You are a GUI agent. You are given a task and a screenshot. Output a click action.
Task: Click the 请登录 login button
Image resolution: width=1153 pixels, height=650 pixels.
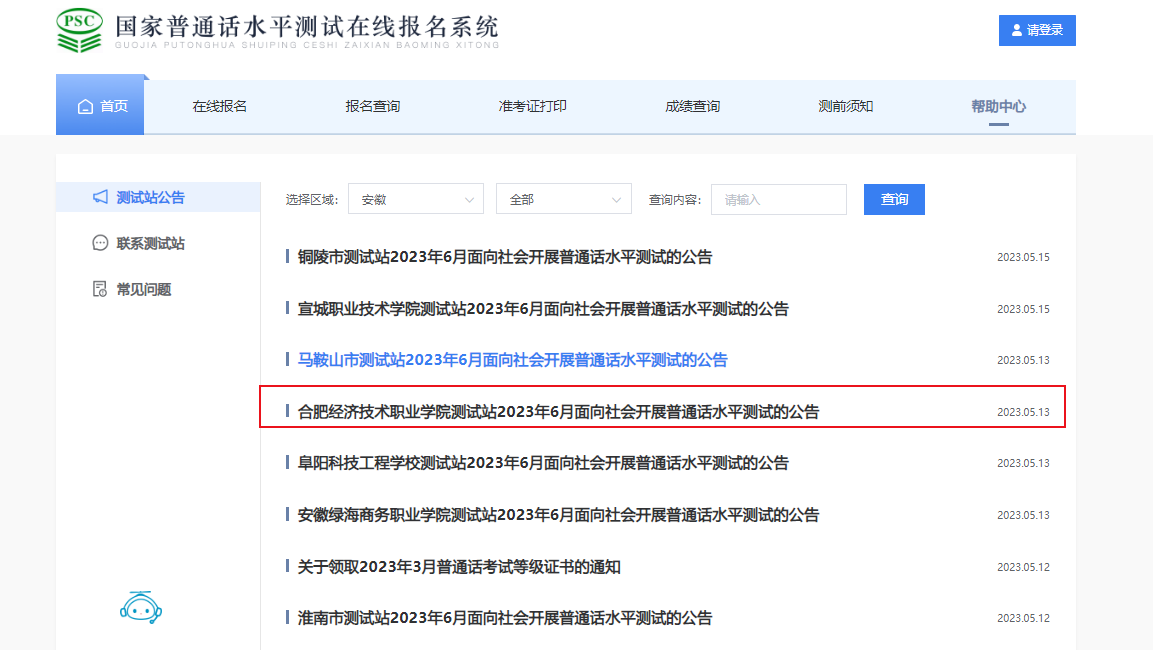point(1037,30)
